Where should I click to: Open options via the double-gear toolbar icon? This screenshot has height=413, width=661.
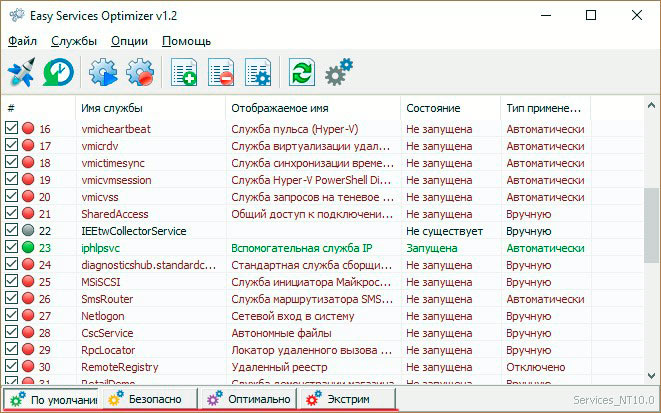tap(339, 72)
